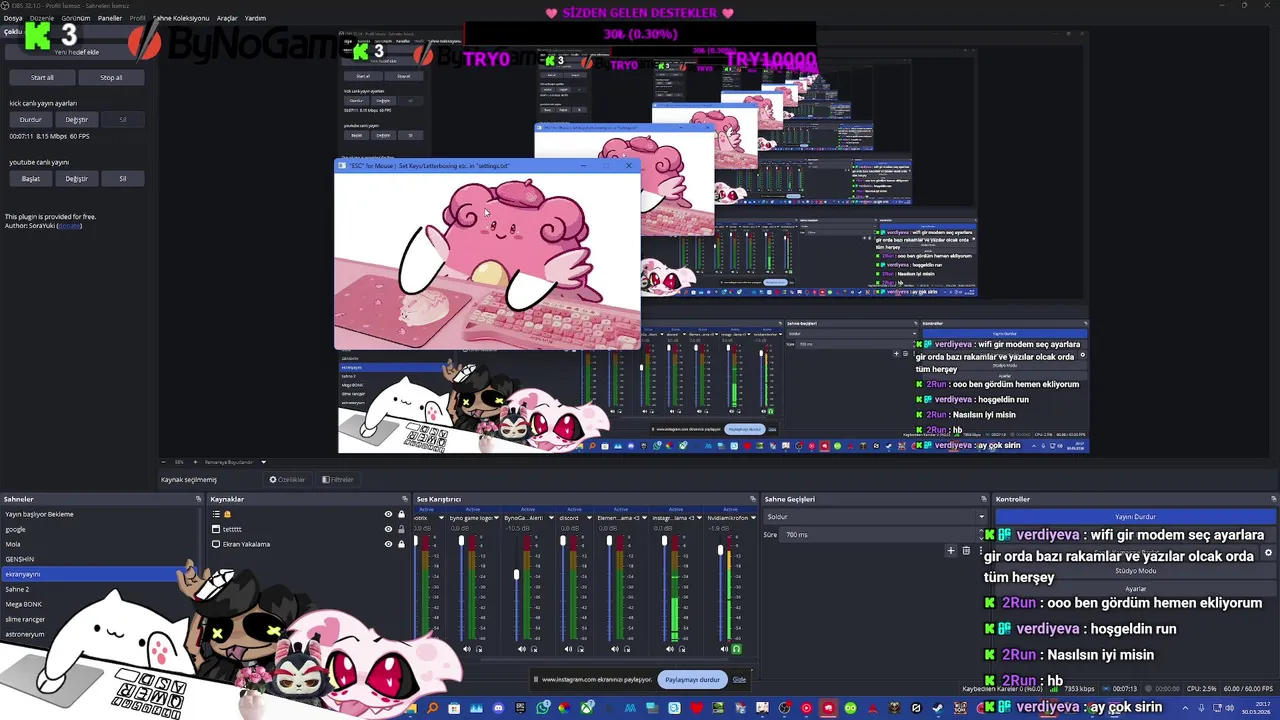Open Özellikler gear for selected source
The width and height of the screenshot is (1280, 720).
pos(287,480)
